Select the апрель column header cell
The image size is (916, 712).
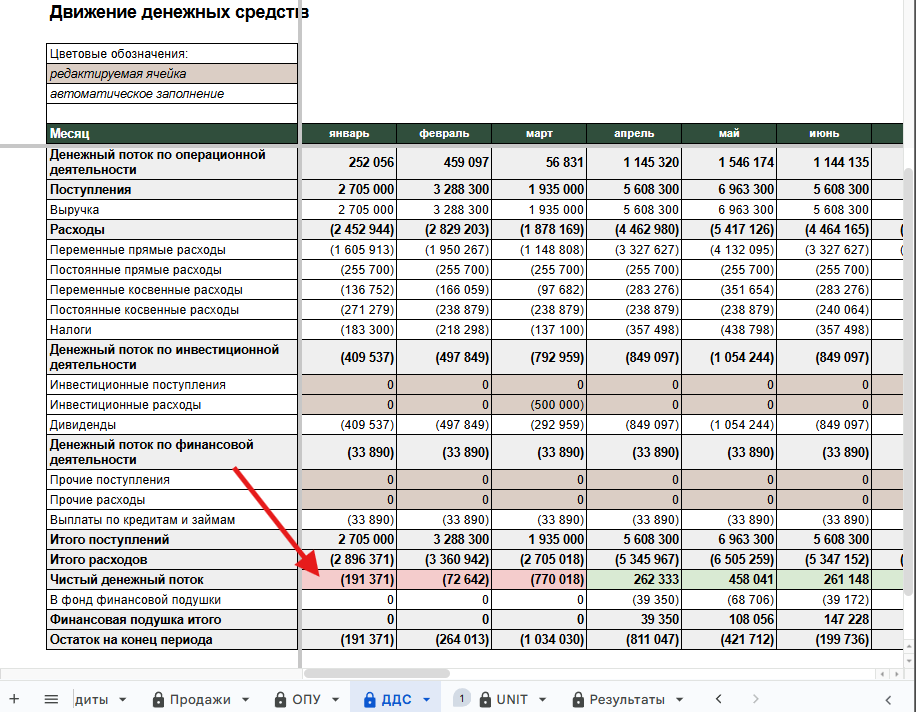tap(634, 133)
